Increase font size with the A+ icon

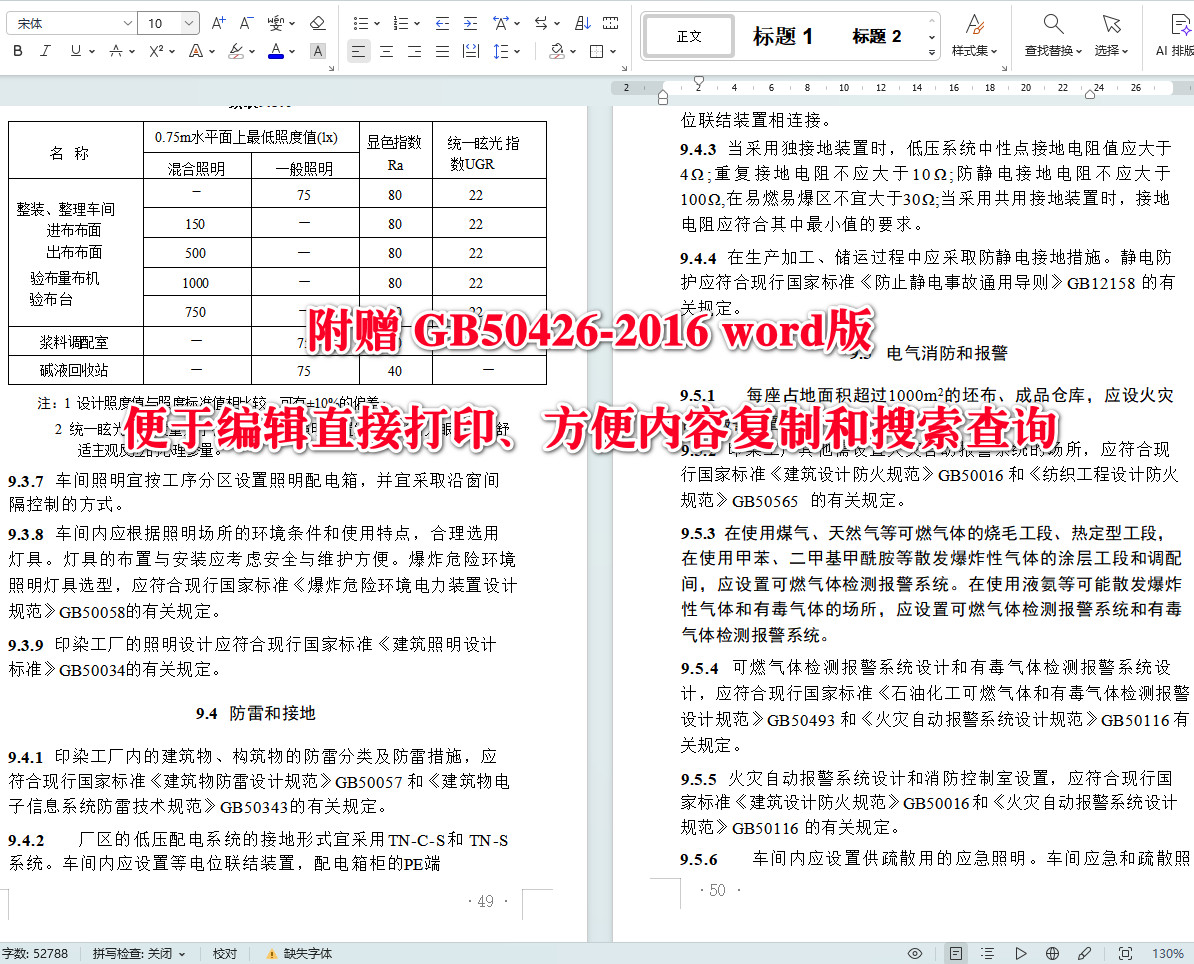[x=218, y=24]
